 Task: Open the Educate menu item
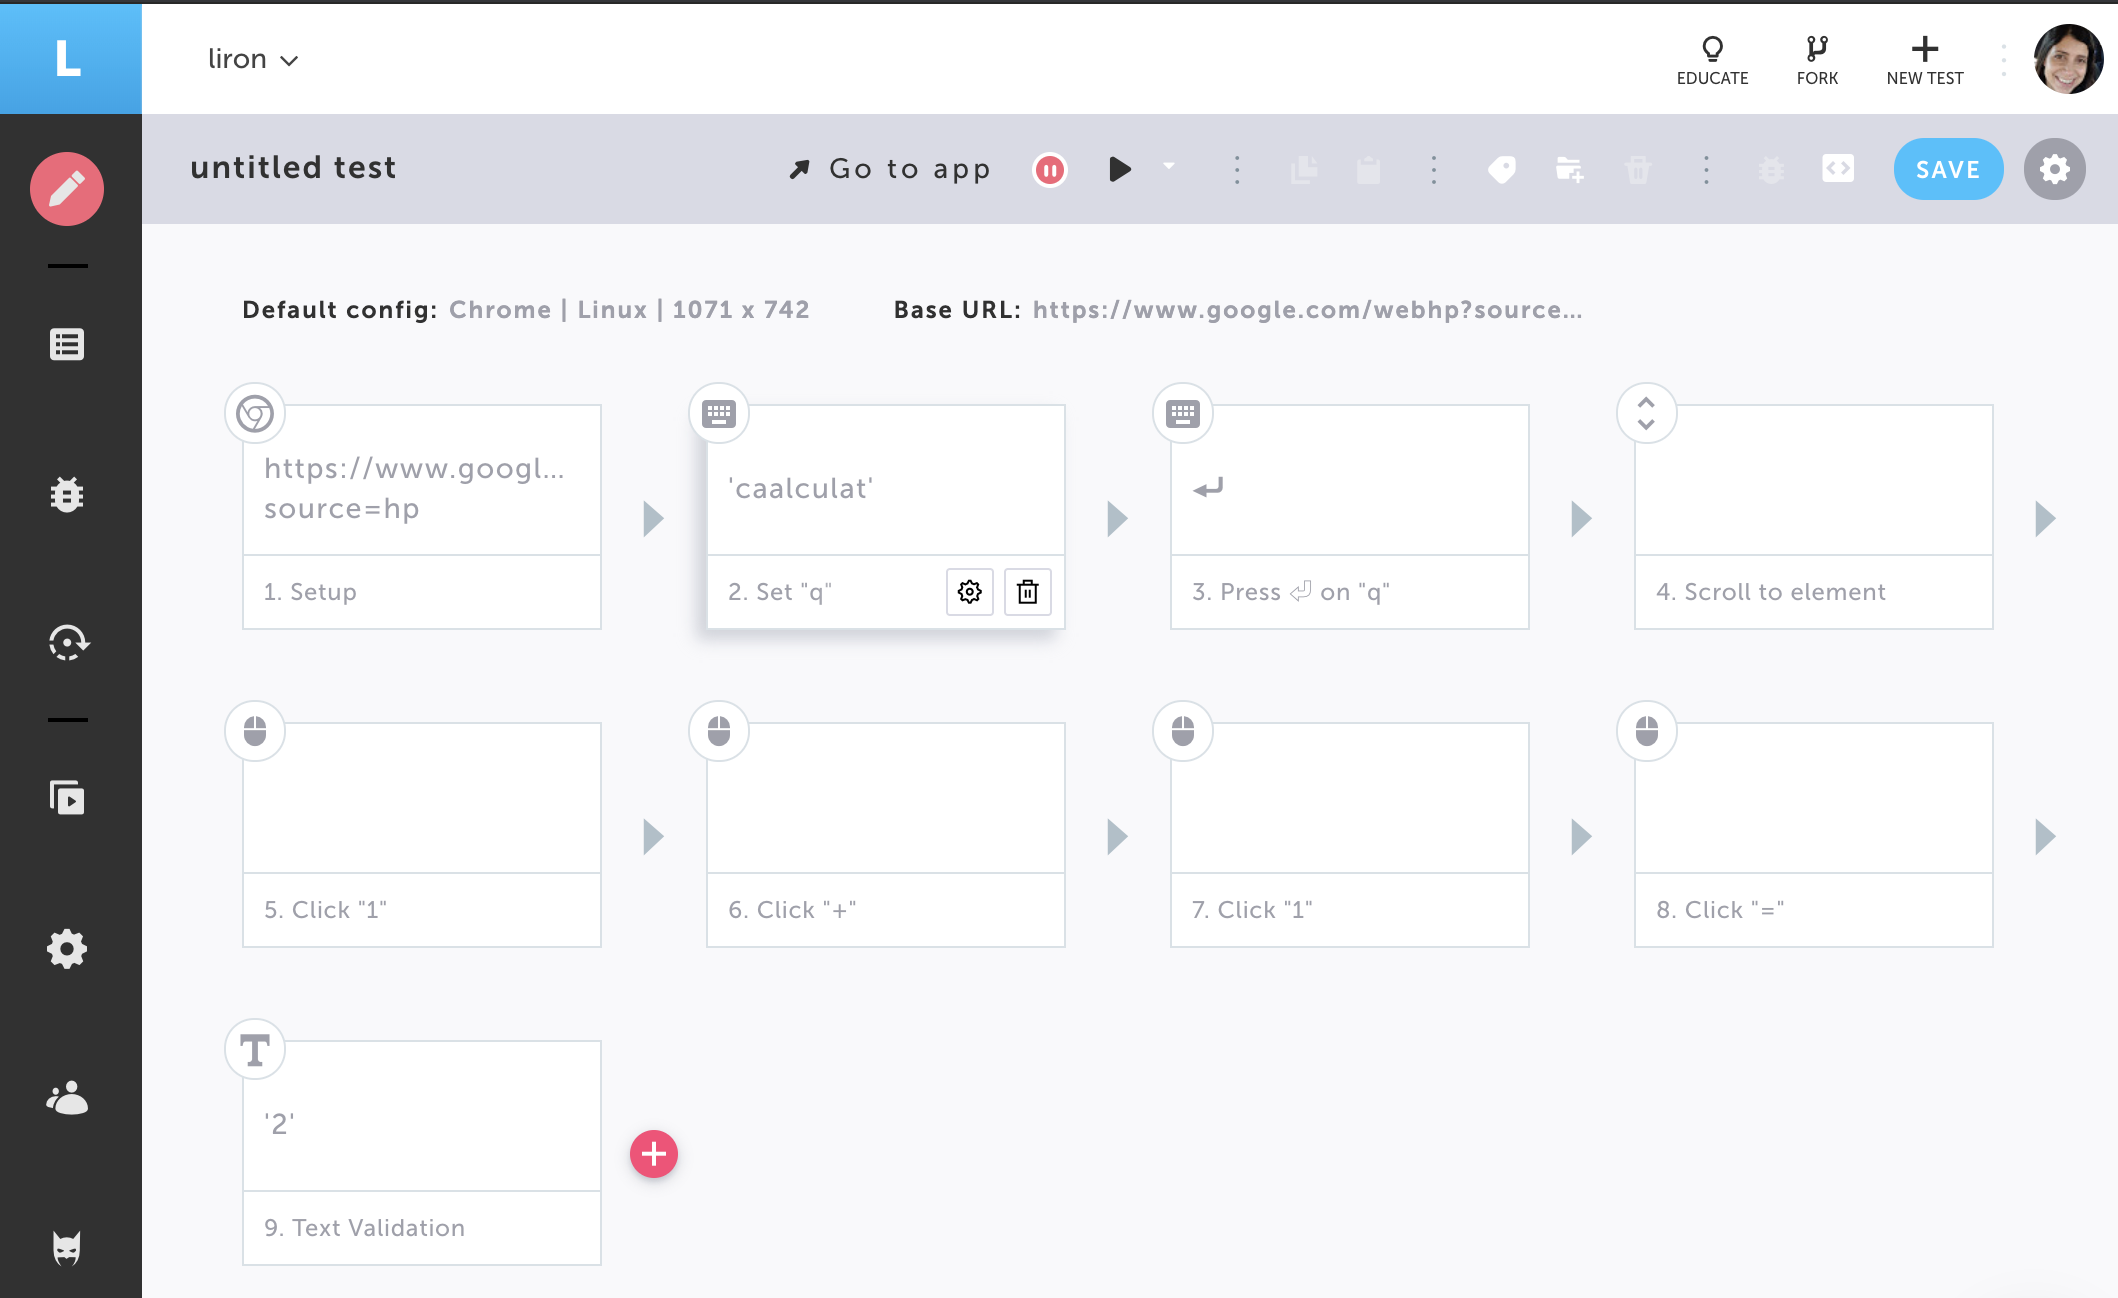click(x=1712, y=60)
